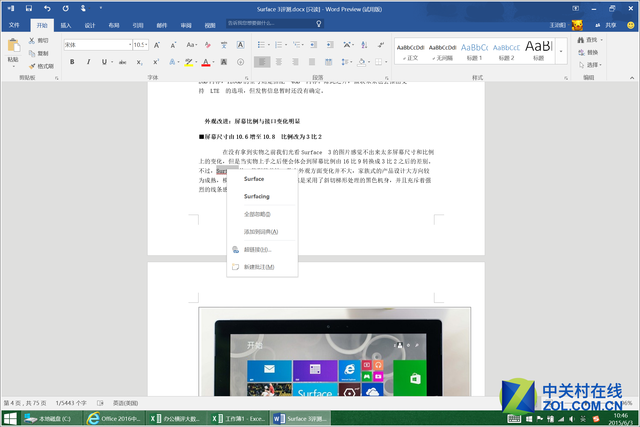Open the Select dropdown in editing group
Image resolution: width=640 pixels, height=427 pixels.
(x=590, y=65)
